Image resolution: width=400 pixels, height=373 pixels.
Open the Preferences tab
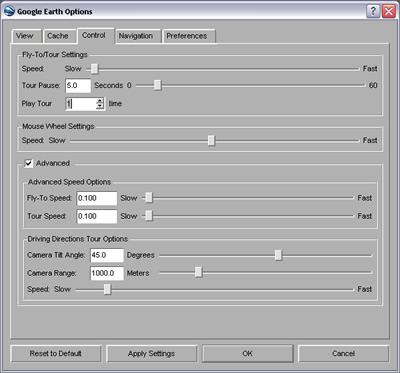point(188,36)
